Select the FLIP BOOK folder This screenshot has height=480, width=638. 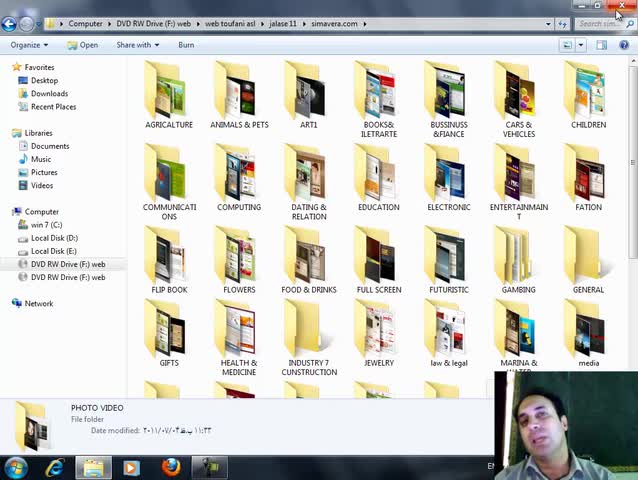[169, 260]
